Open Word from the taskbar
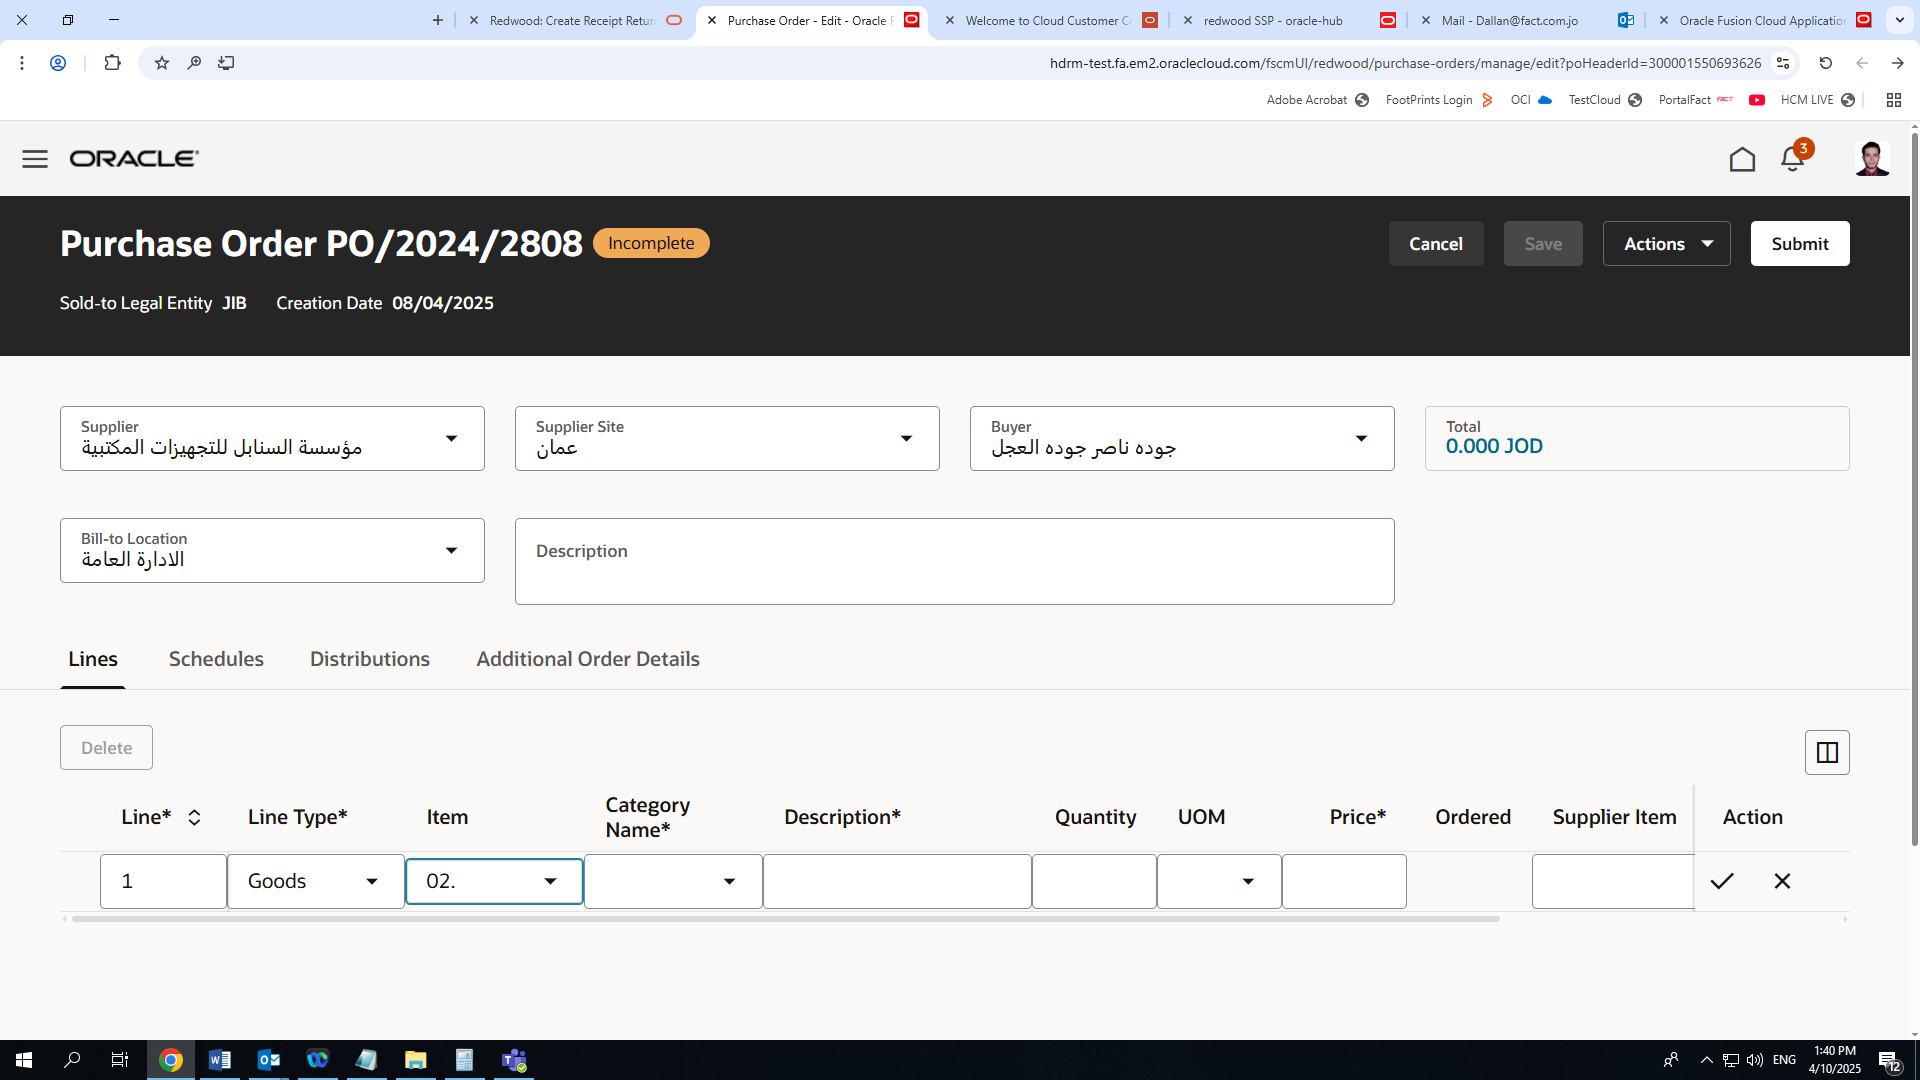This screenshot has width=1920, height=1080. 220,1060
